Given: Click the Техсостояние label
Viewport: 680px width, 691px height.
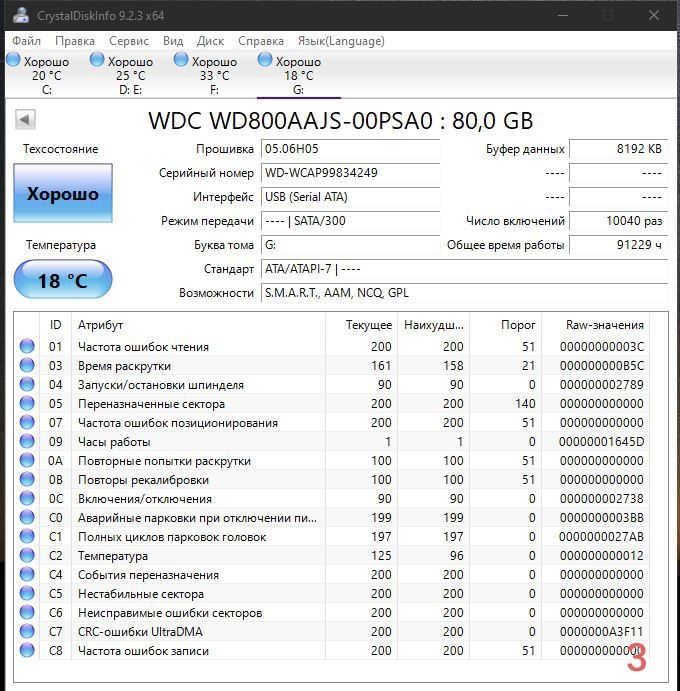Looking at the screenshot, I should point(60,149).
